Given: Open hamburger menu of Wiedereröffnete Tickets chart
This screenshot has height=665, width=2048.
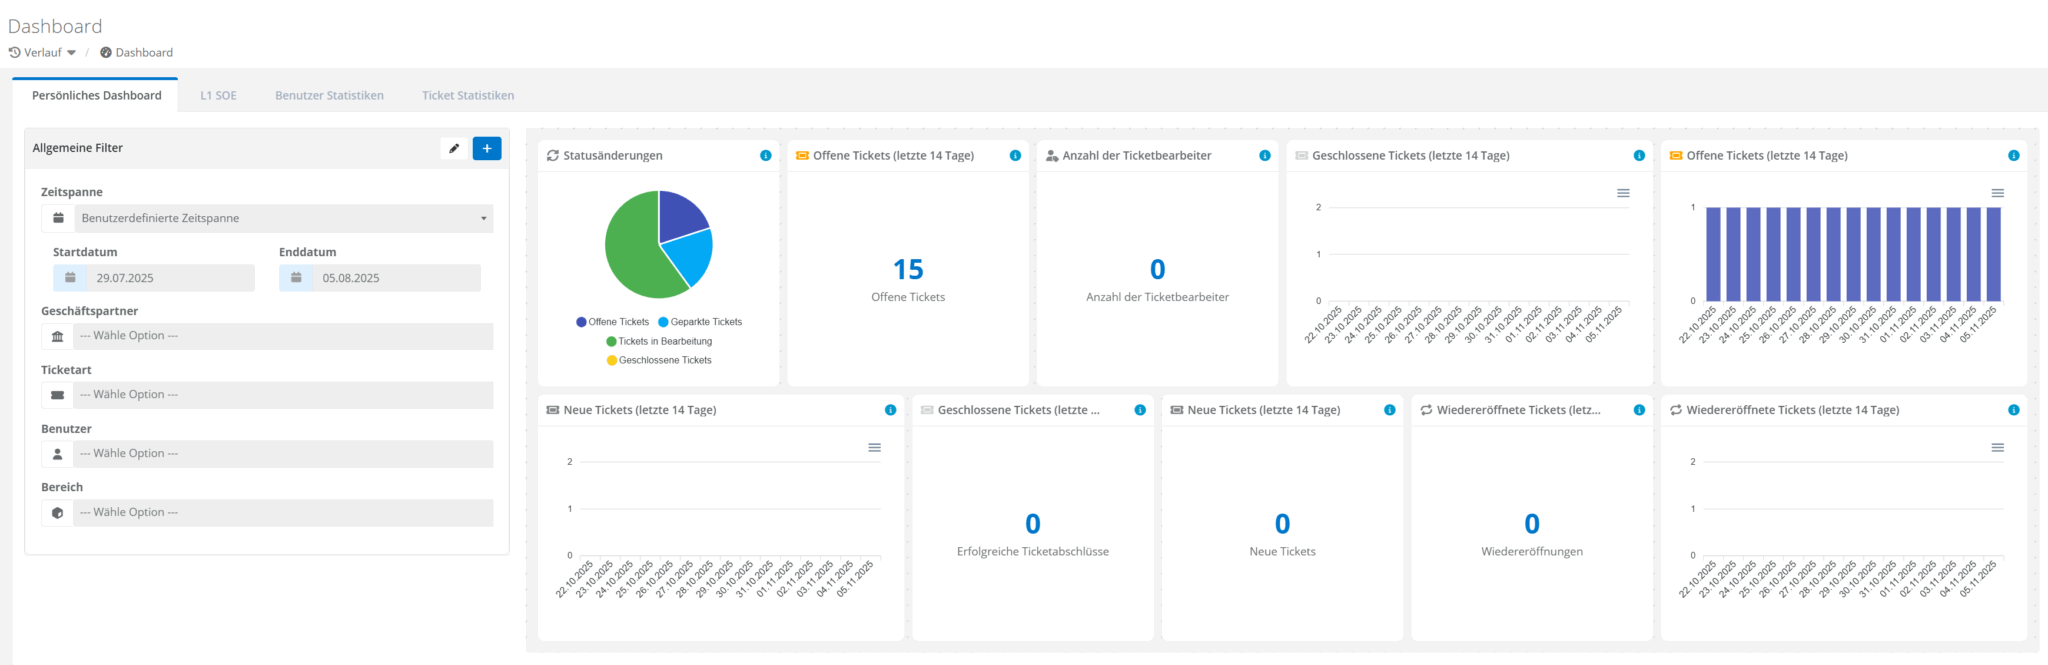Looking at the screenshot, I should (1998, 448).
